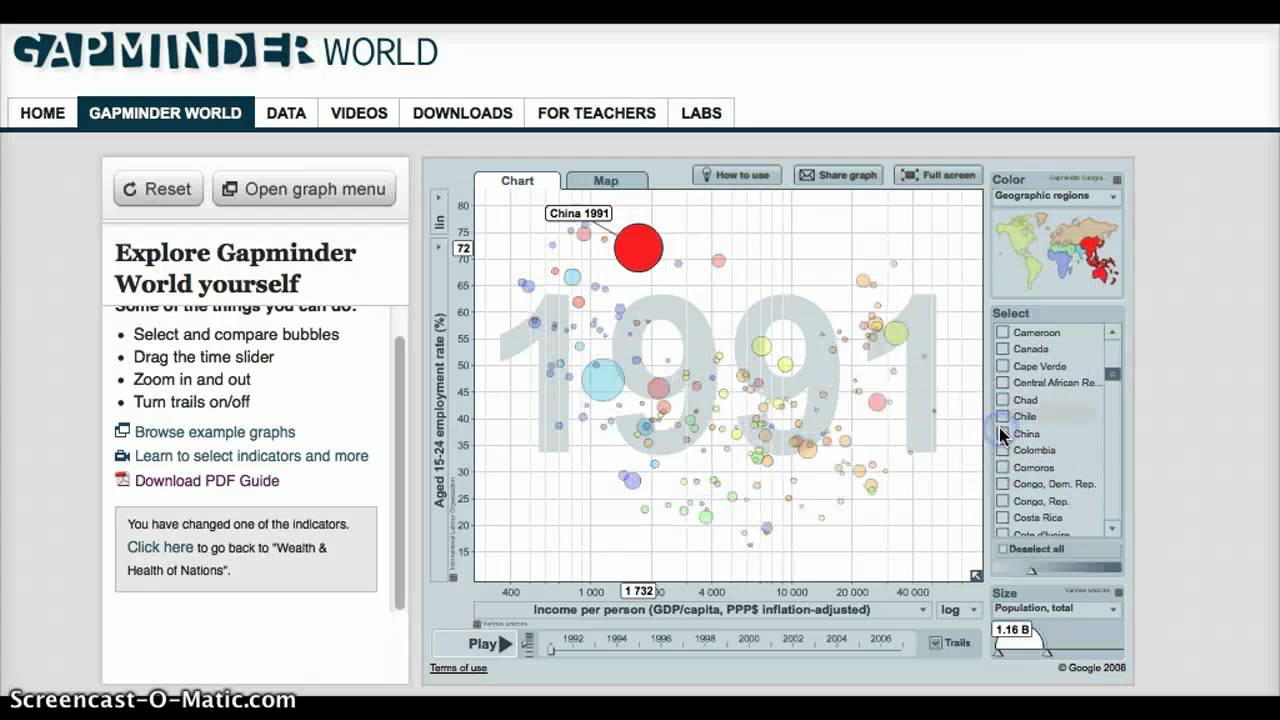The width and height of the screenshot is (1280, 720).
Task: Open the LABS page
Action: click(701, 113)
